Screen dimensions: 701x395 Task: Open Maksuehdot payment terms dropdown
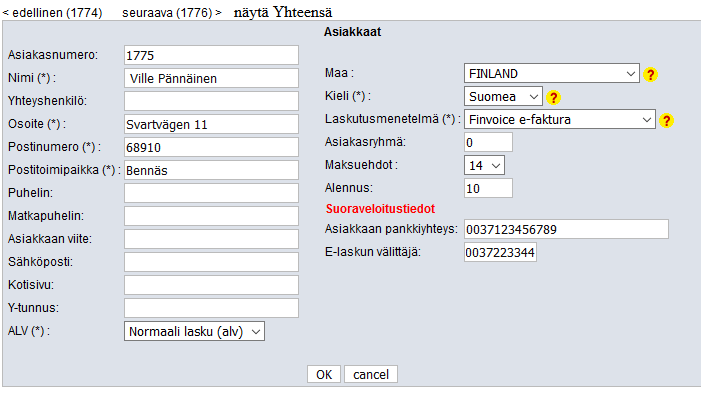[484, 165]
